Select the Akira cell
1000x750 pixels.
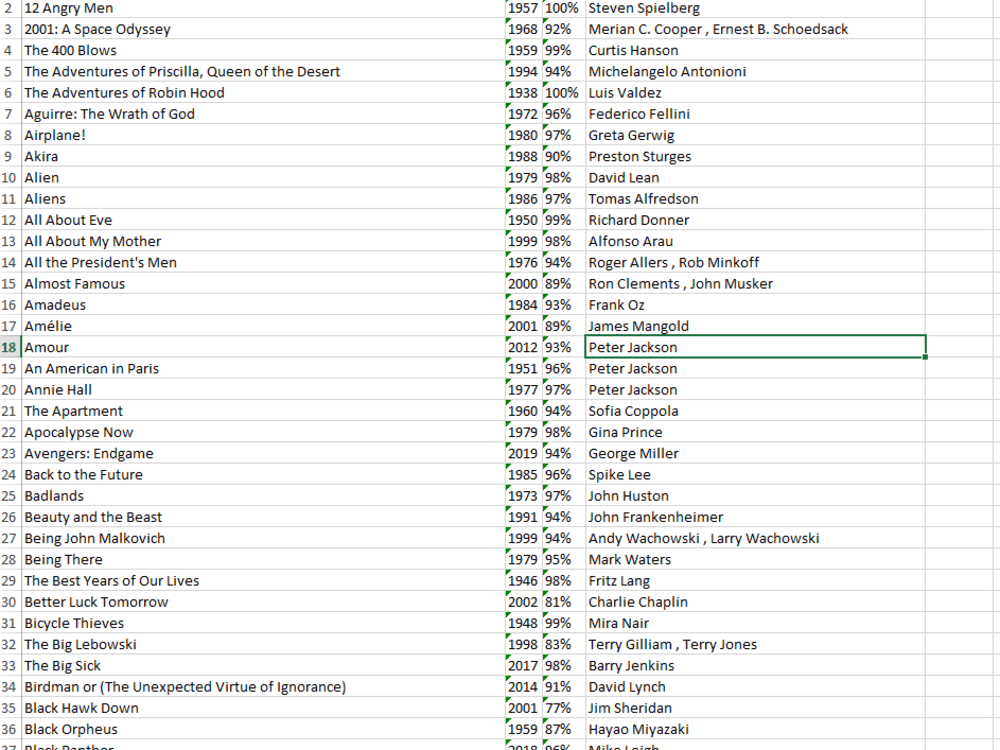pyautogui.click(x=263, y=156)
